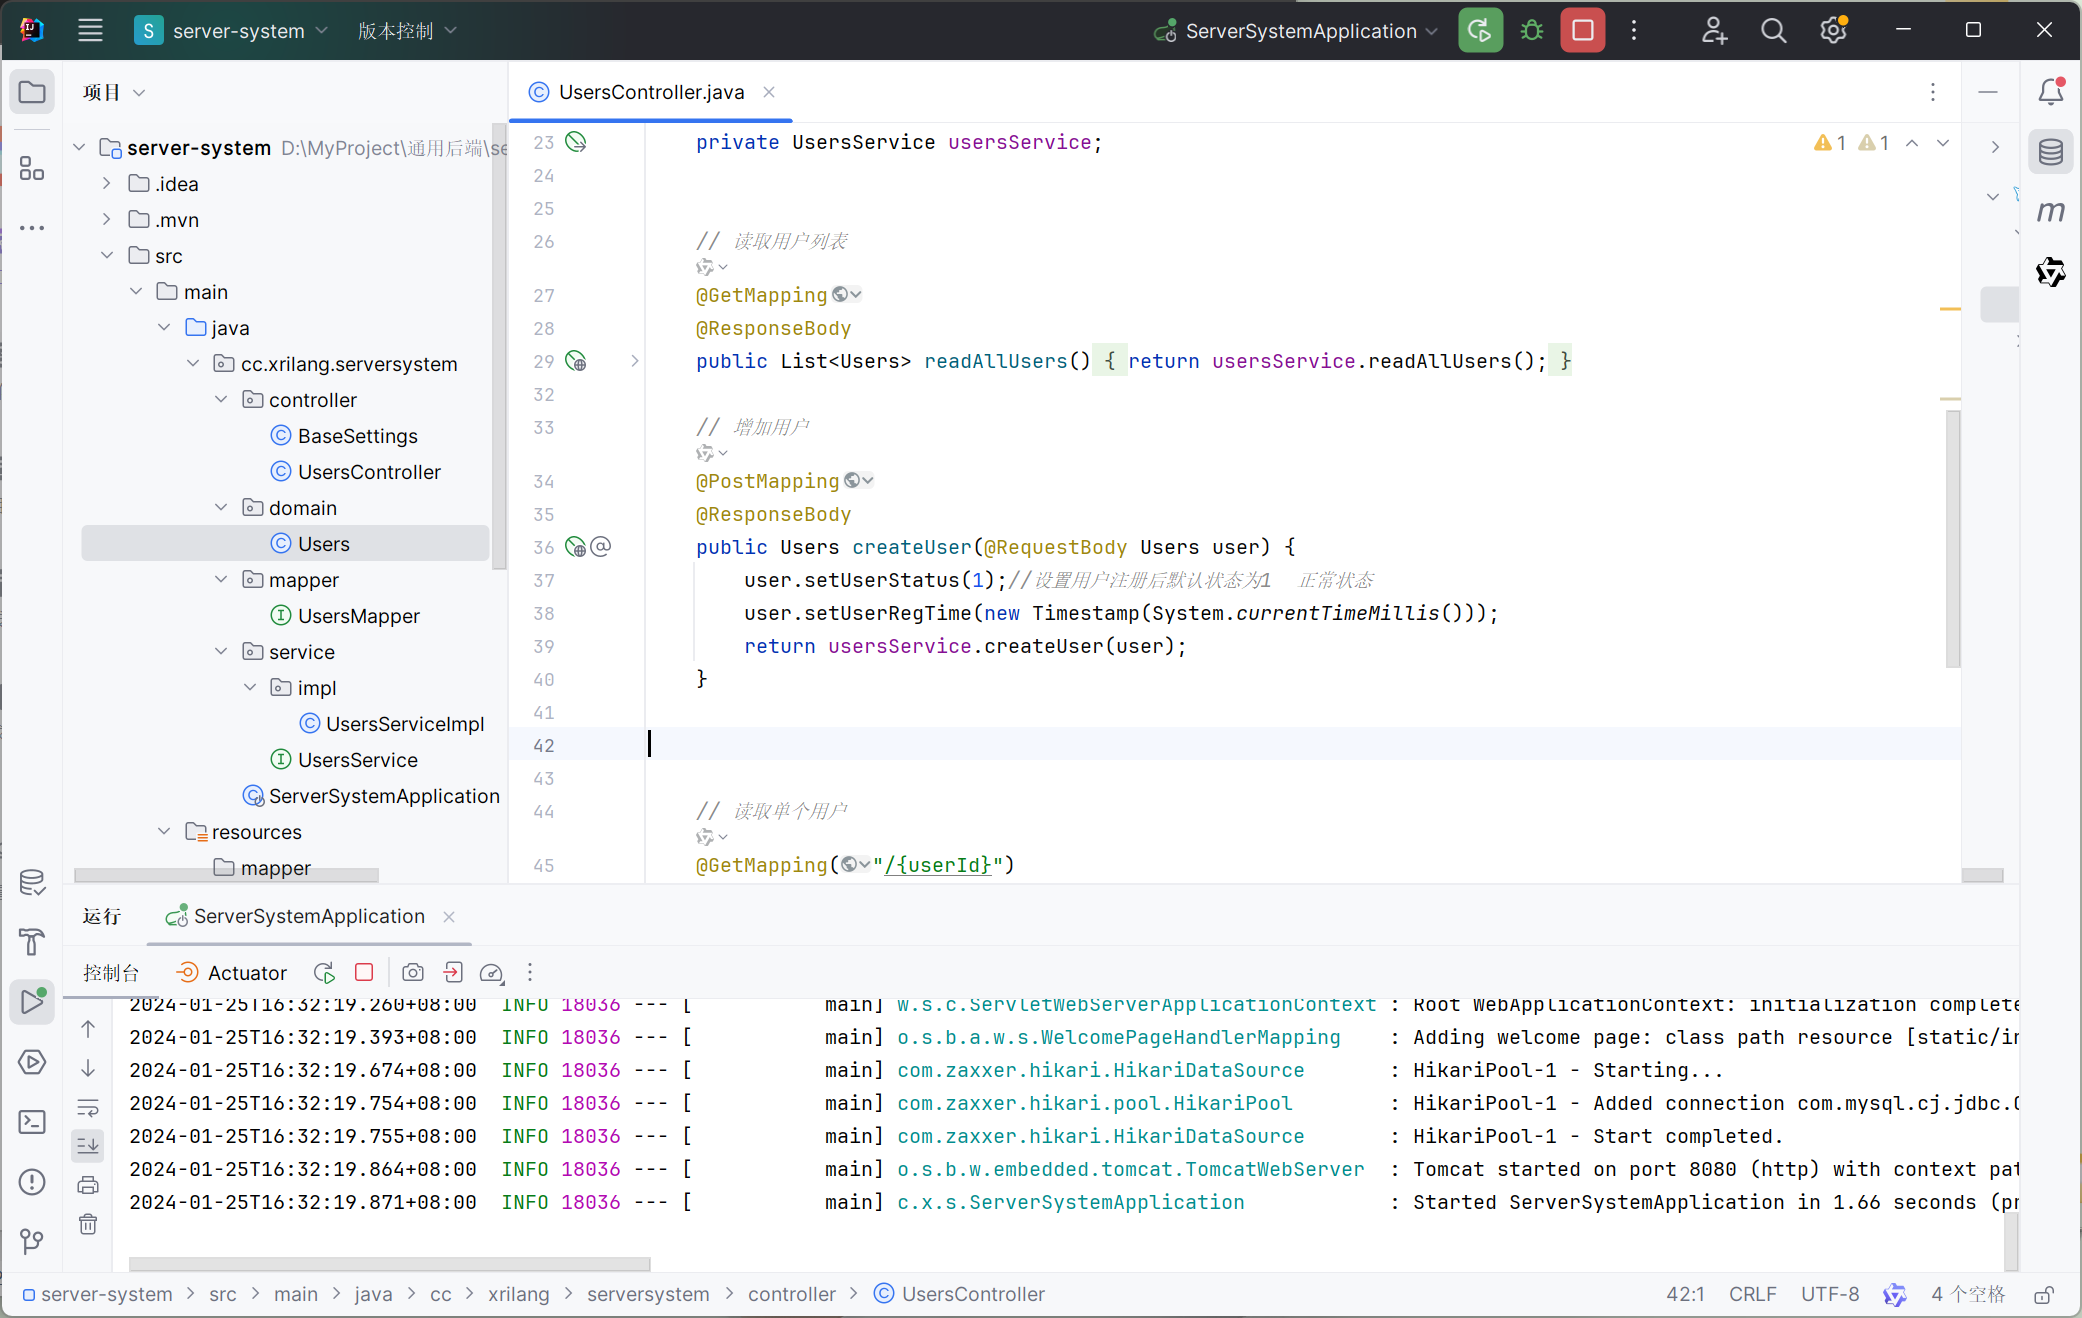The height and width of the screenshot is (1318, 2082).
Task: Open IDE settings gear
Action: [x=1833, y=31]
